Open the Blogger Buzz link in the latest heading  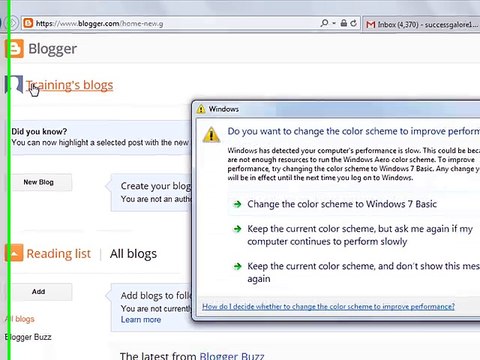232,356
